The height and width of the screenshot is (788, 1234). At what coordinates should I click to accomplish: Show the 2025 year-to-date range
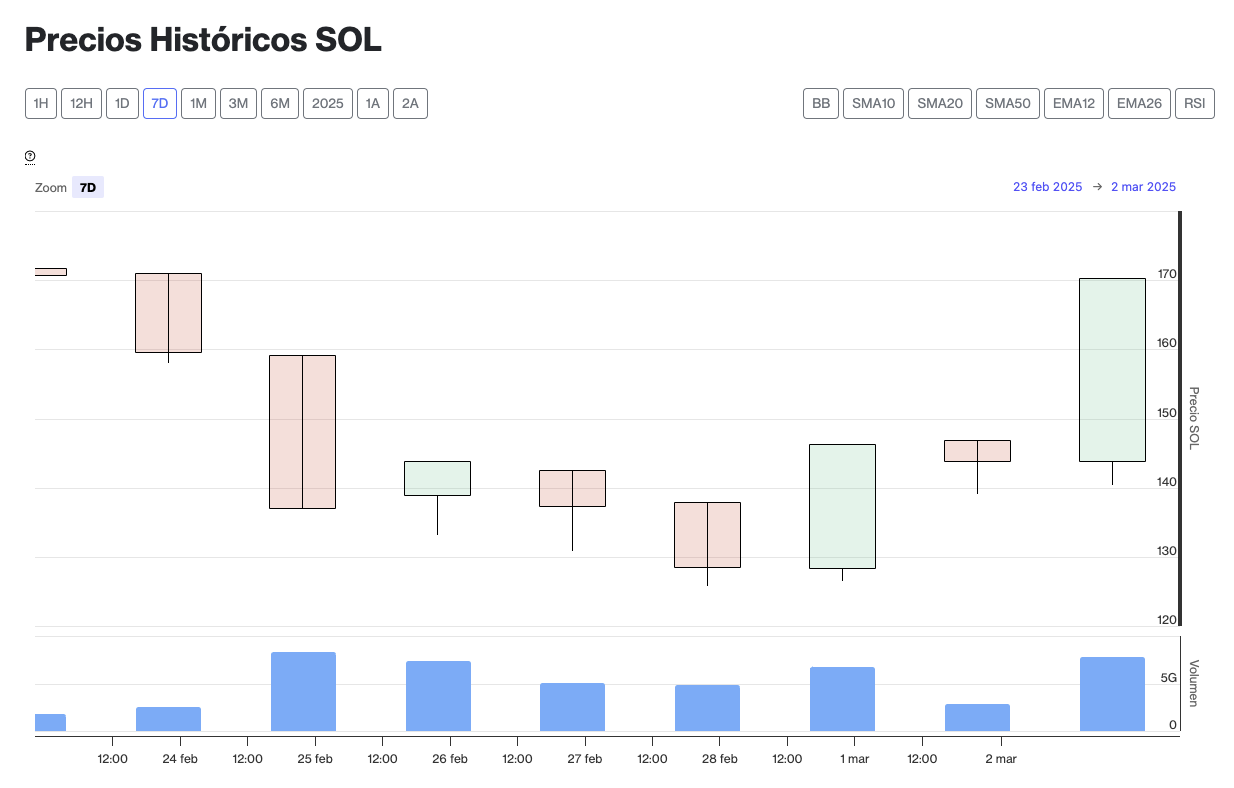(x=328, y=104)
